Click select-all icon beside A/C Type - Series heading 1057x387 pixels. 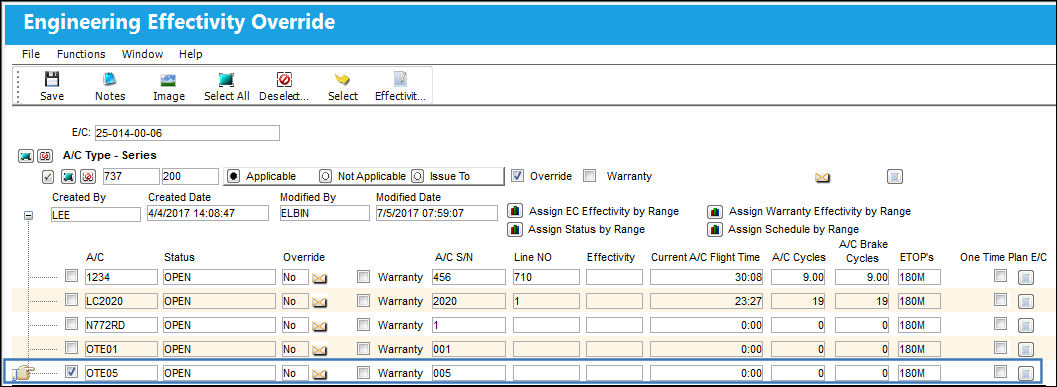coord(26,156)
